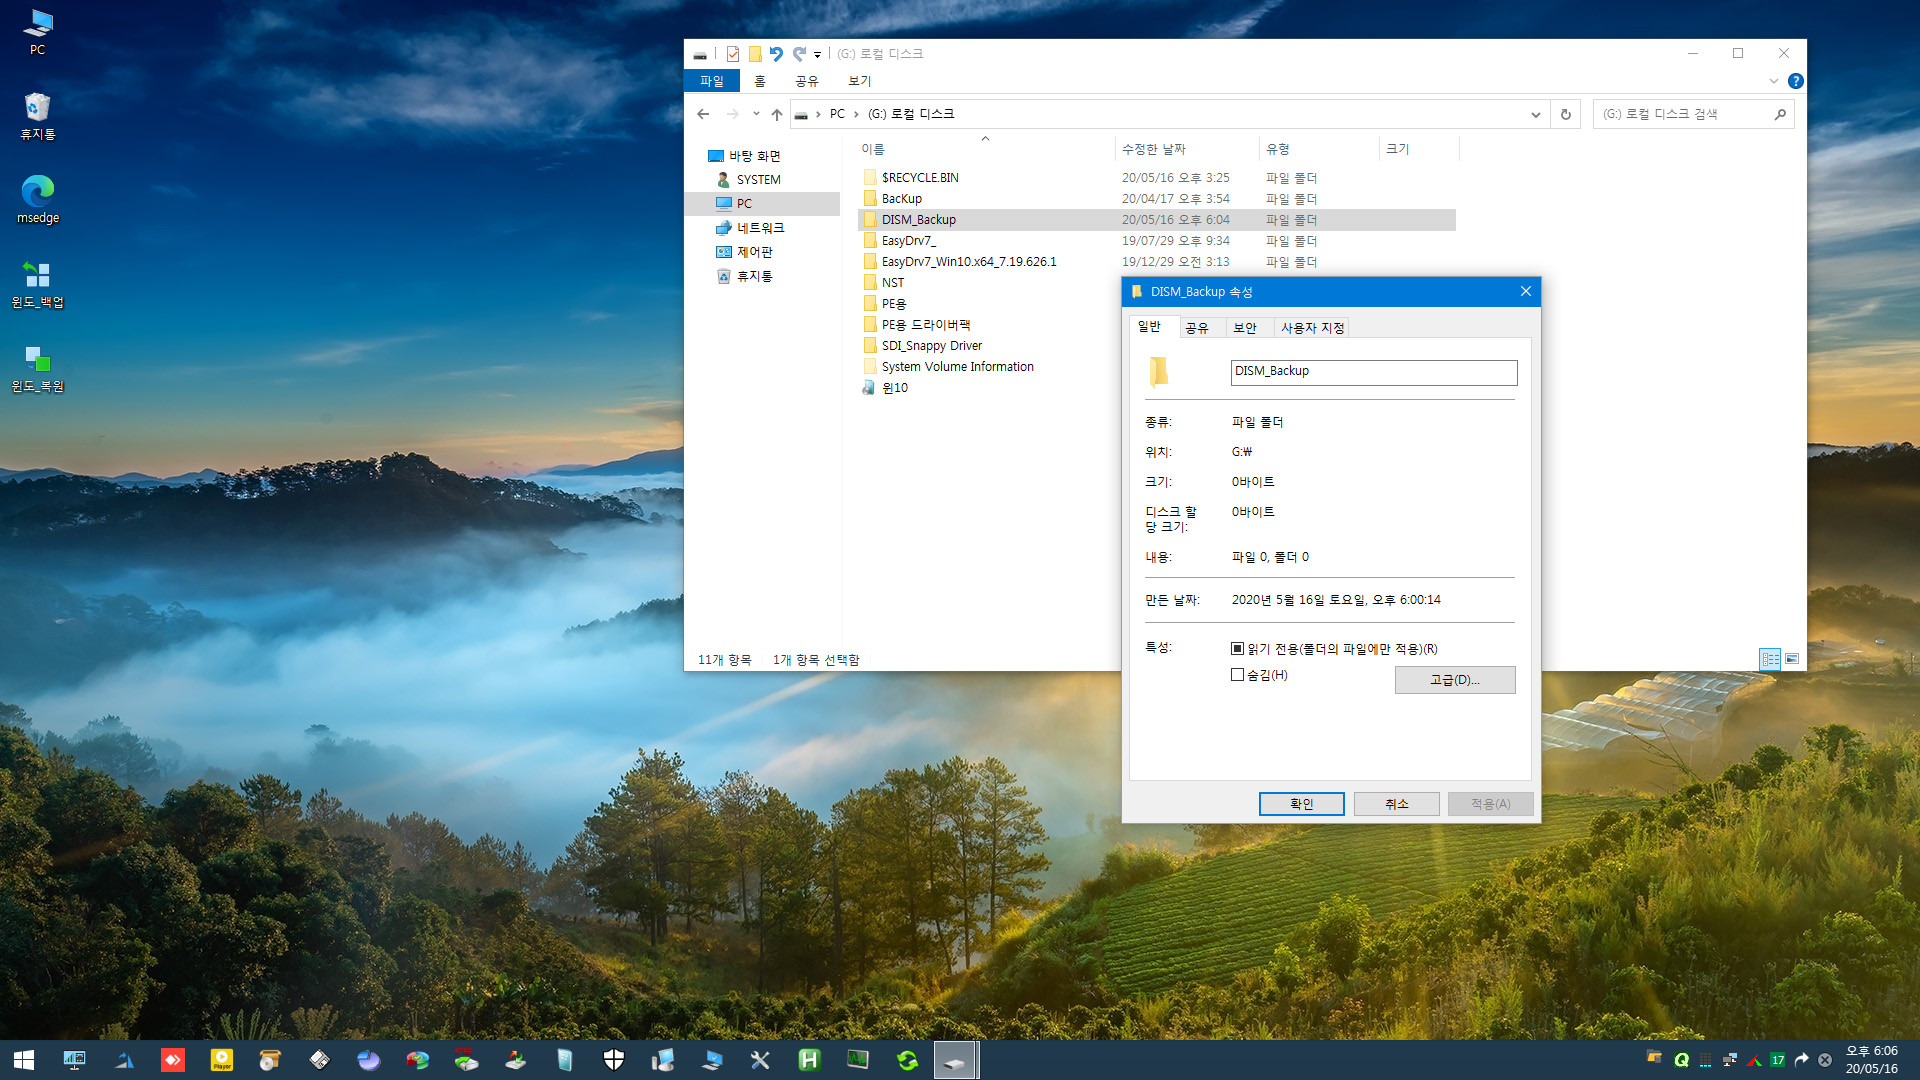This screenshot has width=1920, height=1080.
Task: Go up one folder level
Action: pyautogui.click(x=777, y=114)
